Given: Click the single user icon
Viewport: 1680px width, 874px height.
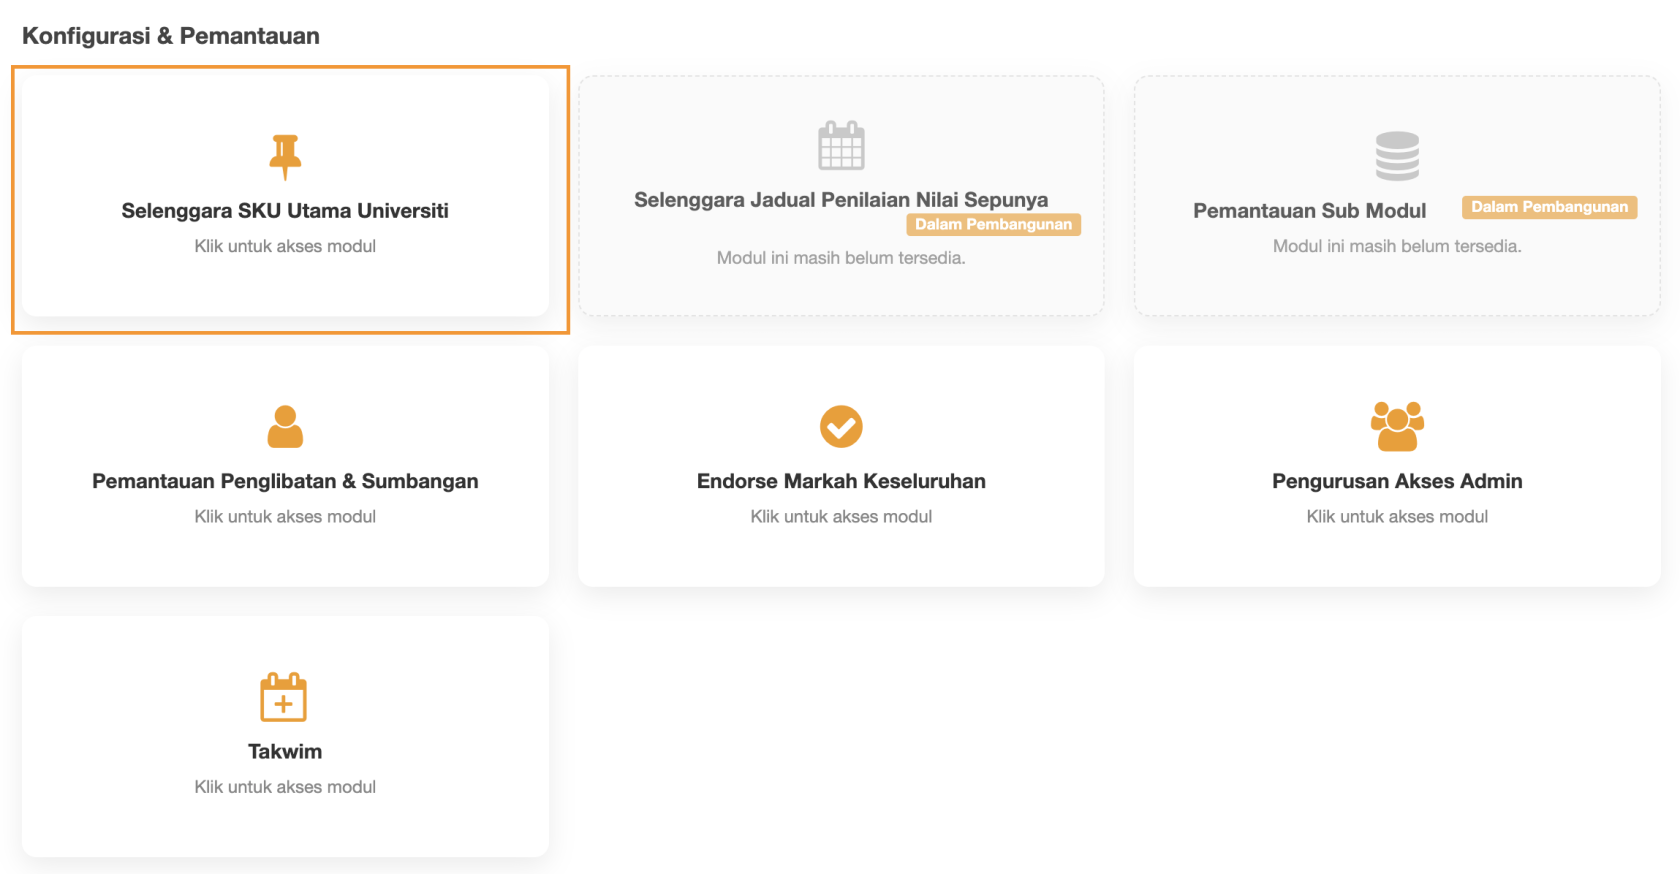Looking at the screenshot, I should (285, 427).
